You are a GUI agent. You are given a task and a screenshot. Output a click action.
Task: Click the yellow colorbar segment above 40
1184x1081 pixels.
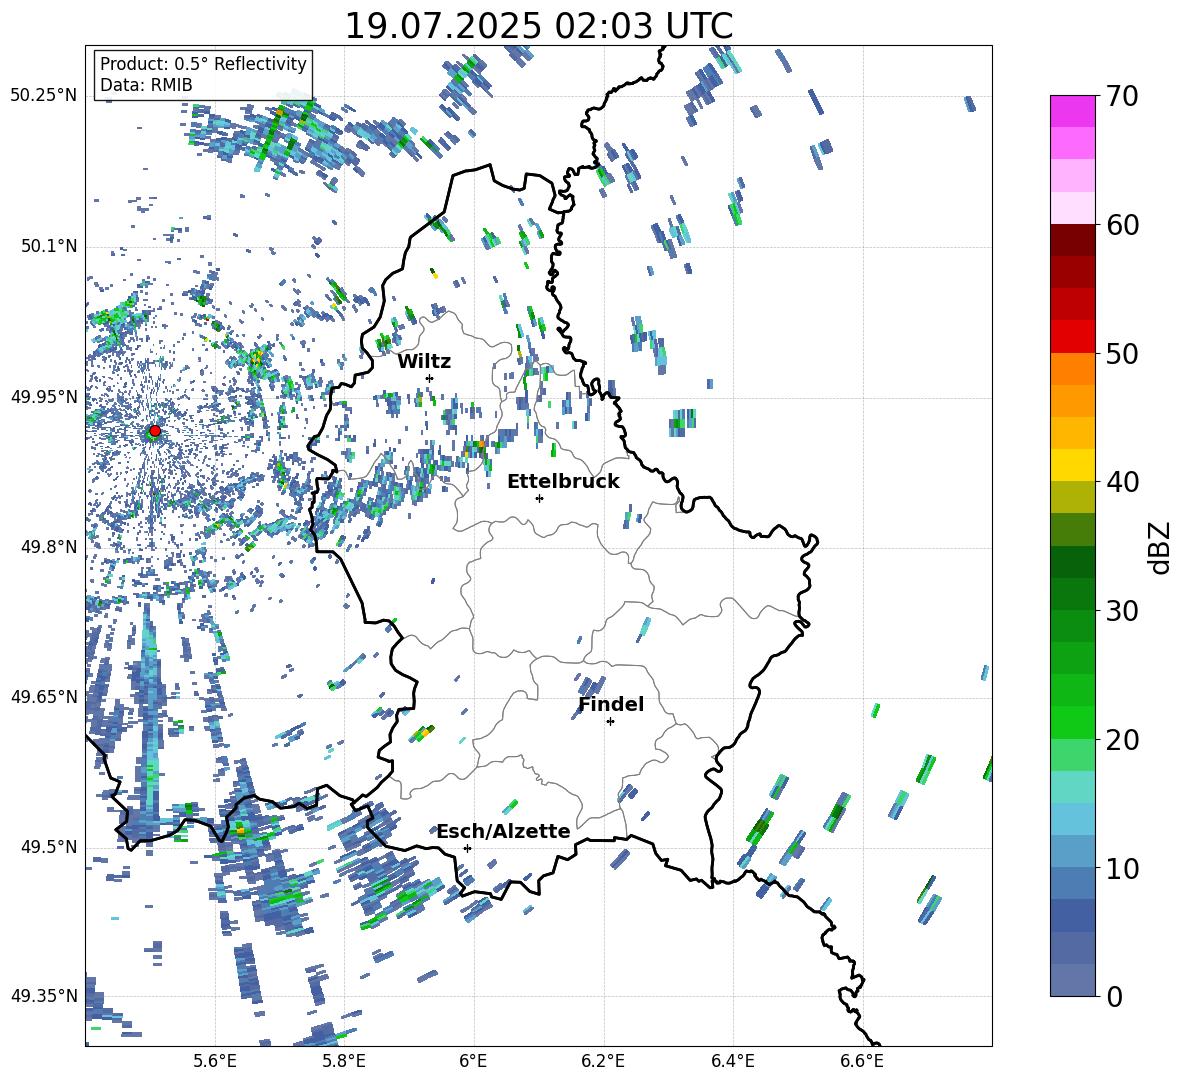tap(1072, 465)
